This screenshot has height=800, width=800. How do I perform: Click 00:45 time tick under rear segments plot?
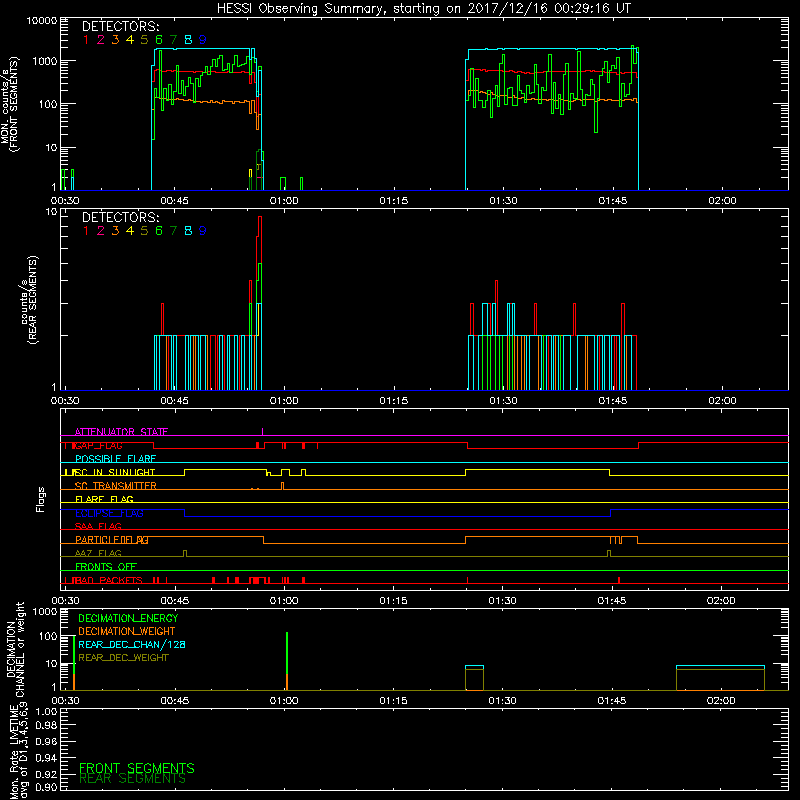pos(174,401)
